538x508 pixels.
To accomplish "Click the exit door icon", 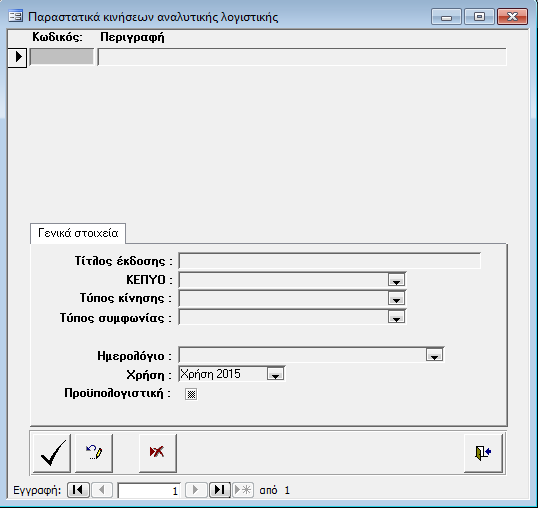I will coord(483,453).
